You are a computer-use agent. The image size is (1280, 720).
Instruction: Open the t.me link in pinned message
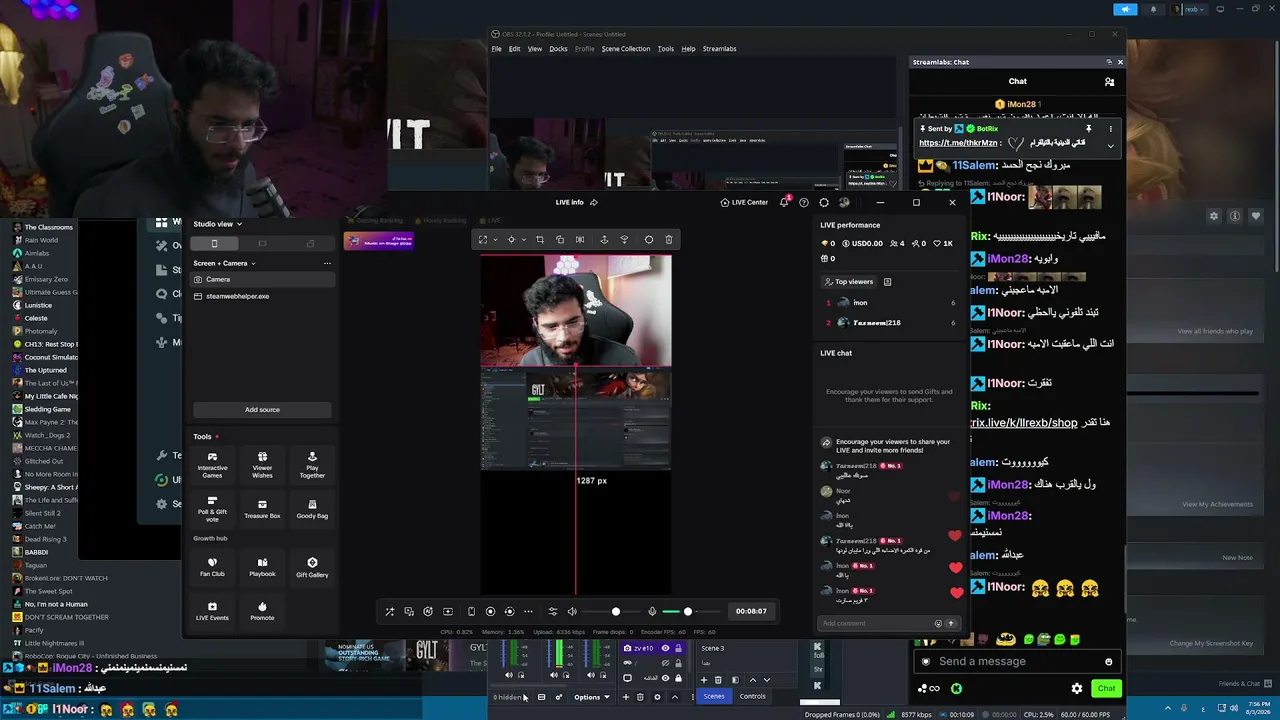960,143
